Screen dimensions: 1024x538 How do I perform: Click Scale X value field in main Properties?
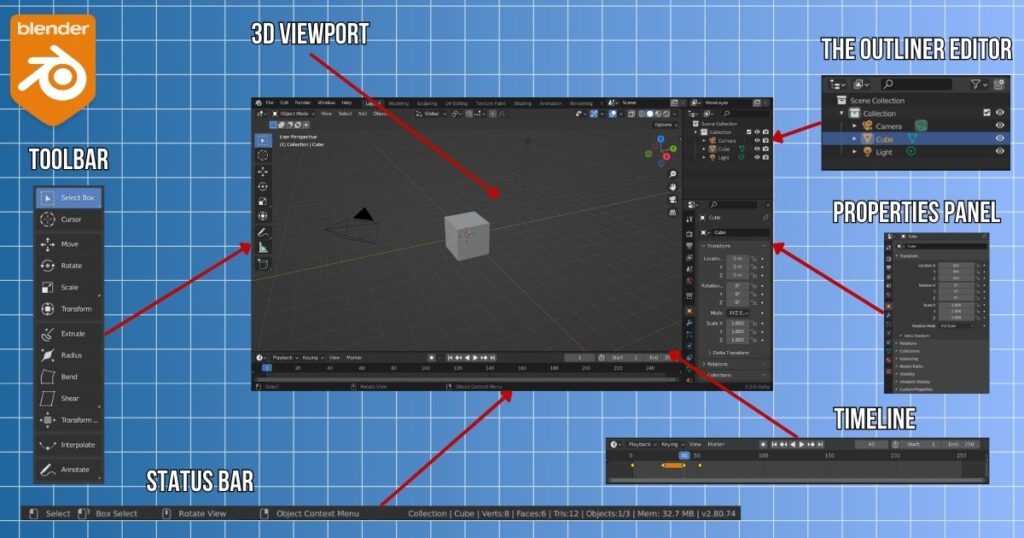click(738, 323)
